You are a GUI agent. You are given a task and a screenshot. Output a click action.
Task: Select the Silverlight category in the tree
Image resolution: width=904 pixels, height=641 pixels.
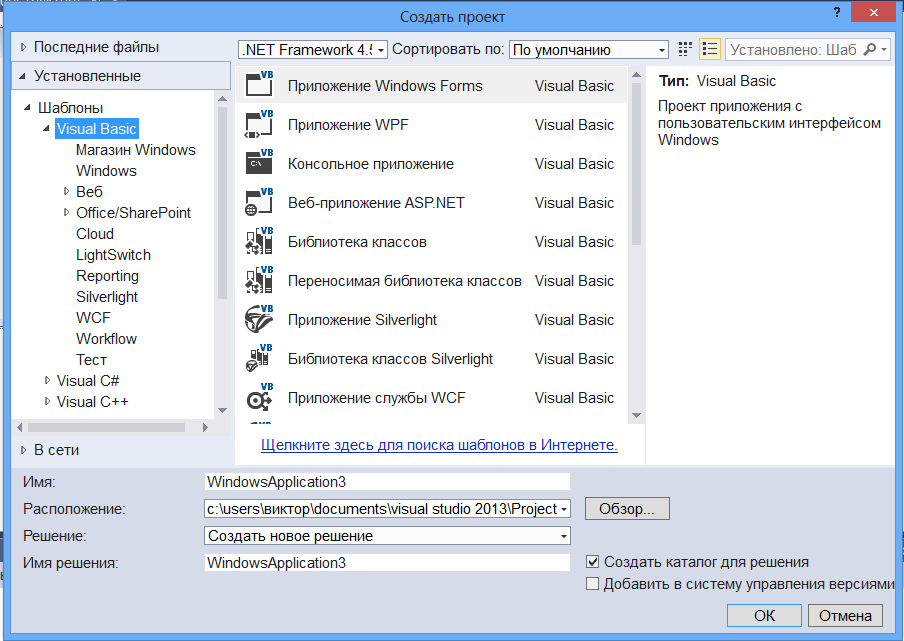[107, 297]
